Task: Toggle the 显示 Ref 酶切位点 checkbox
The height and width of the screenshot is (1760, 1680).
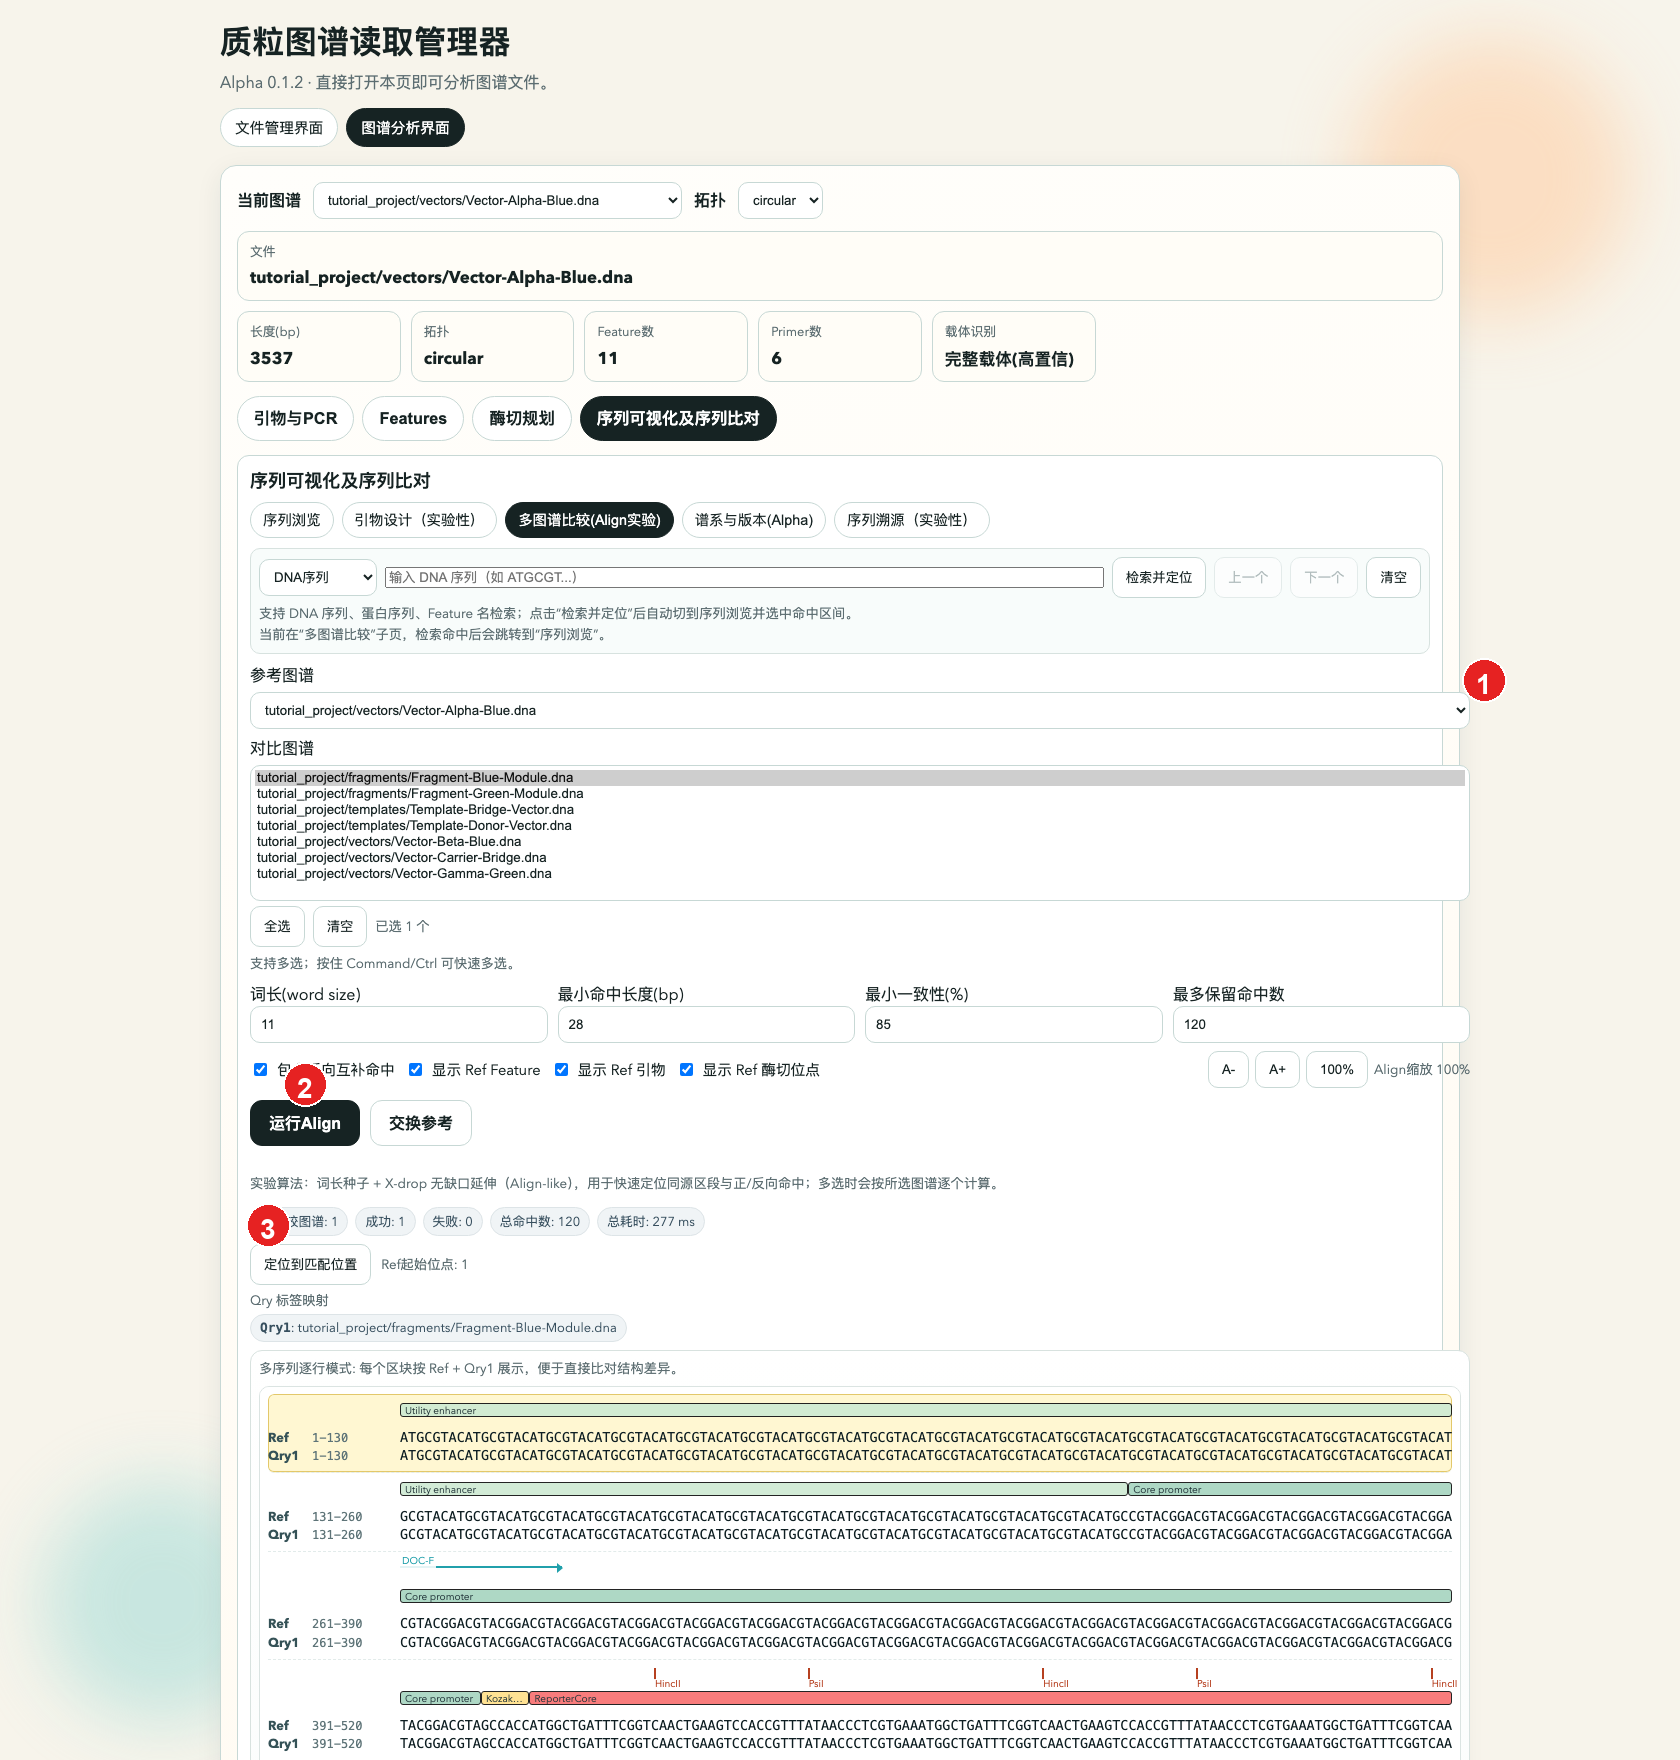Action: point(687,1069)
